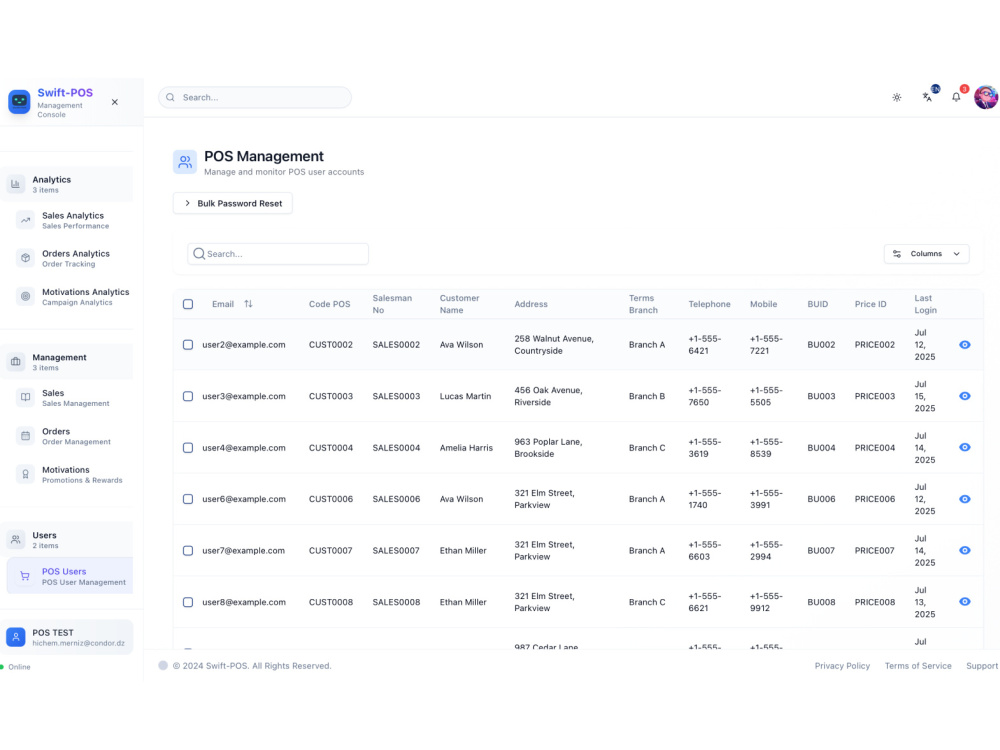Click the address '963 Poplar Lane, Brookside'
Viewport: 1000px width, 750px height.
coord(548,448)
